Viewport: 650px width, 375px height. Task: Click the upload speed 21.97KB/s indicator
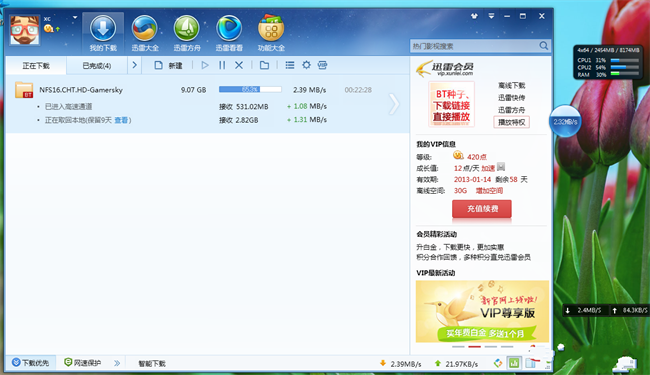pos(456,364)
